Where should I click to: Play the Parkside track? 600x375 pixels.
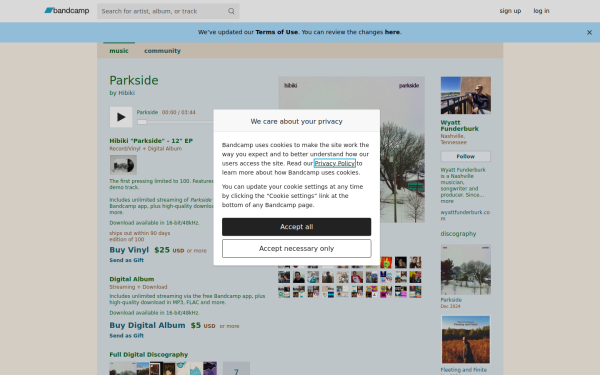pyautogui.click(x=121, y=117)
